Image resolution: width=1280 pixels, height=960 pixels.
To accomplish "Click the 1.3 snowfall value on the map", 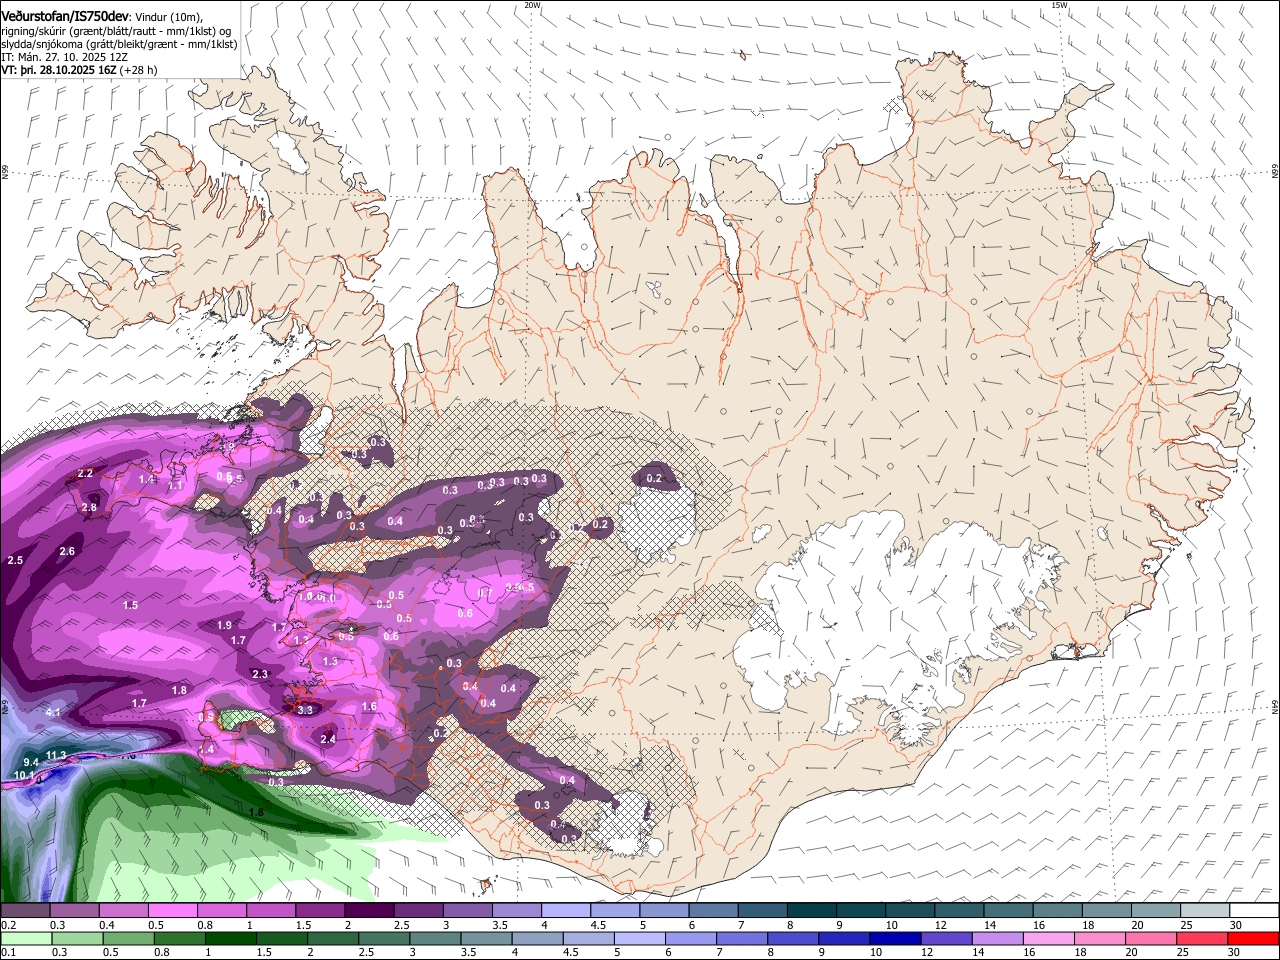I will [331, 662].
